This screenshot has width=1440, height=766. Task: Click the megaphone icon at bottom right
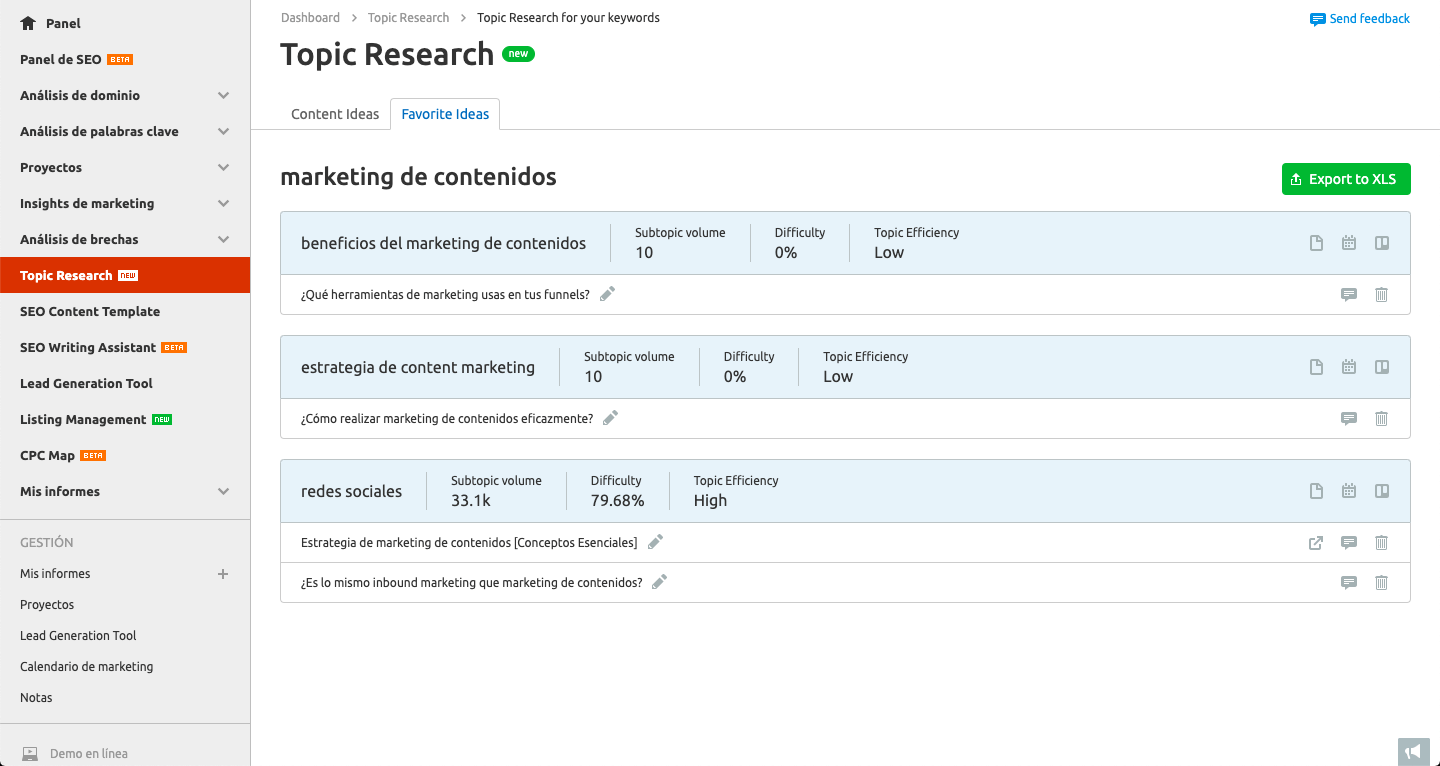coord(1412,751)
